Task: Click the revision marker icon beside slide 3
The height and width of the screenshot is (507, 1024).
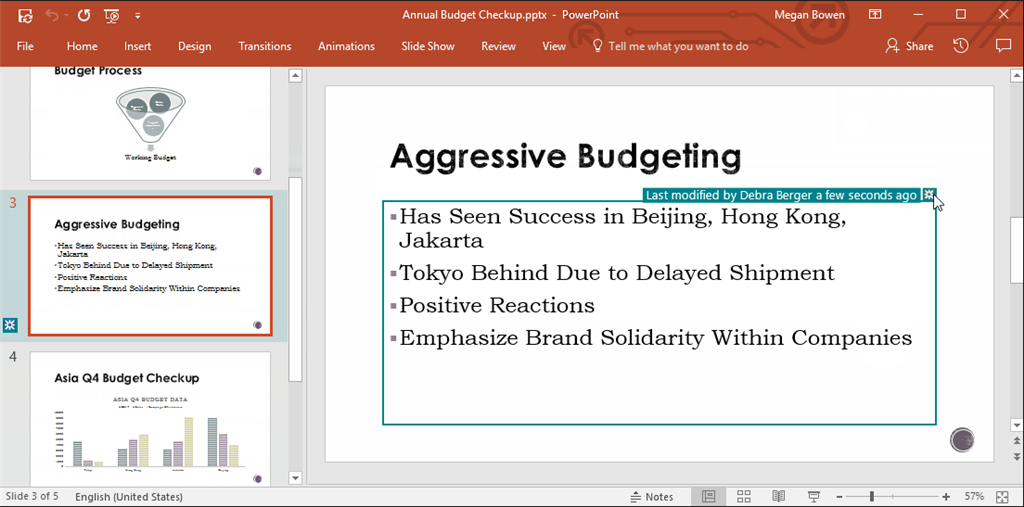Action: click(10, 325)
